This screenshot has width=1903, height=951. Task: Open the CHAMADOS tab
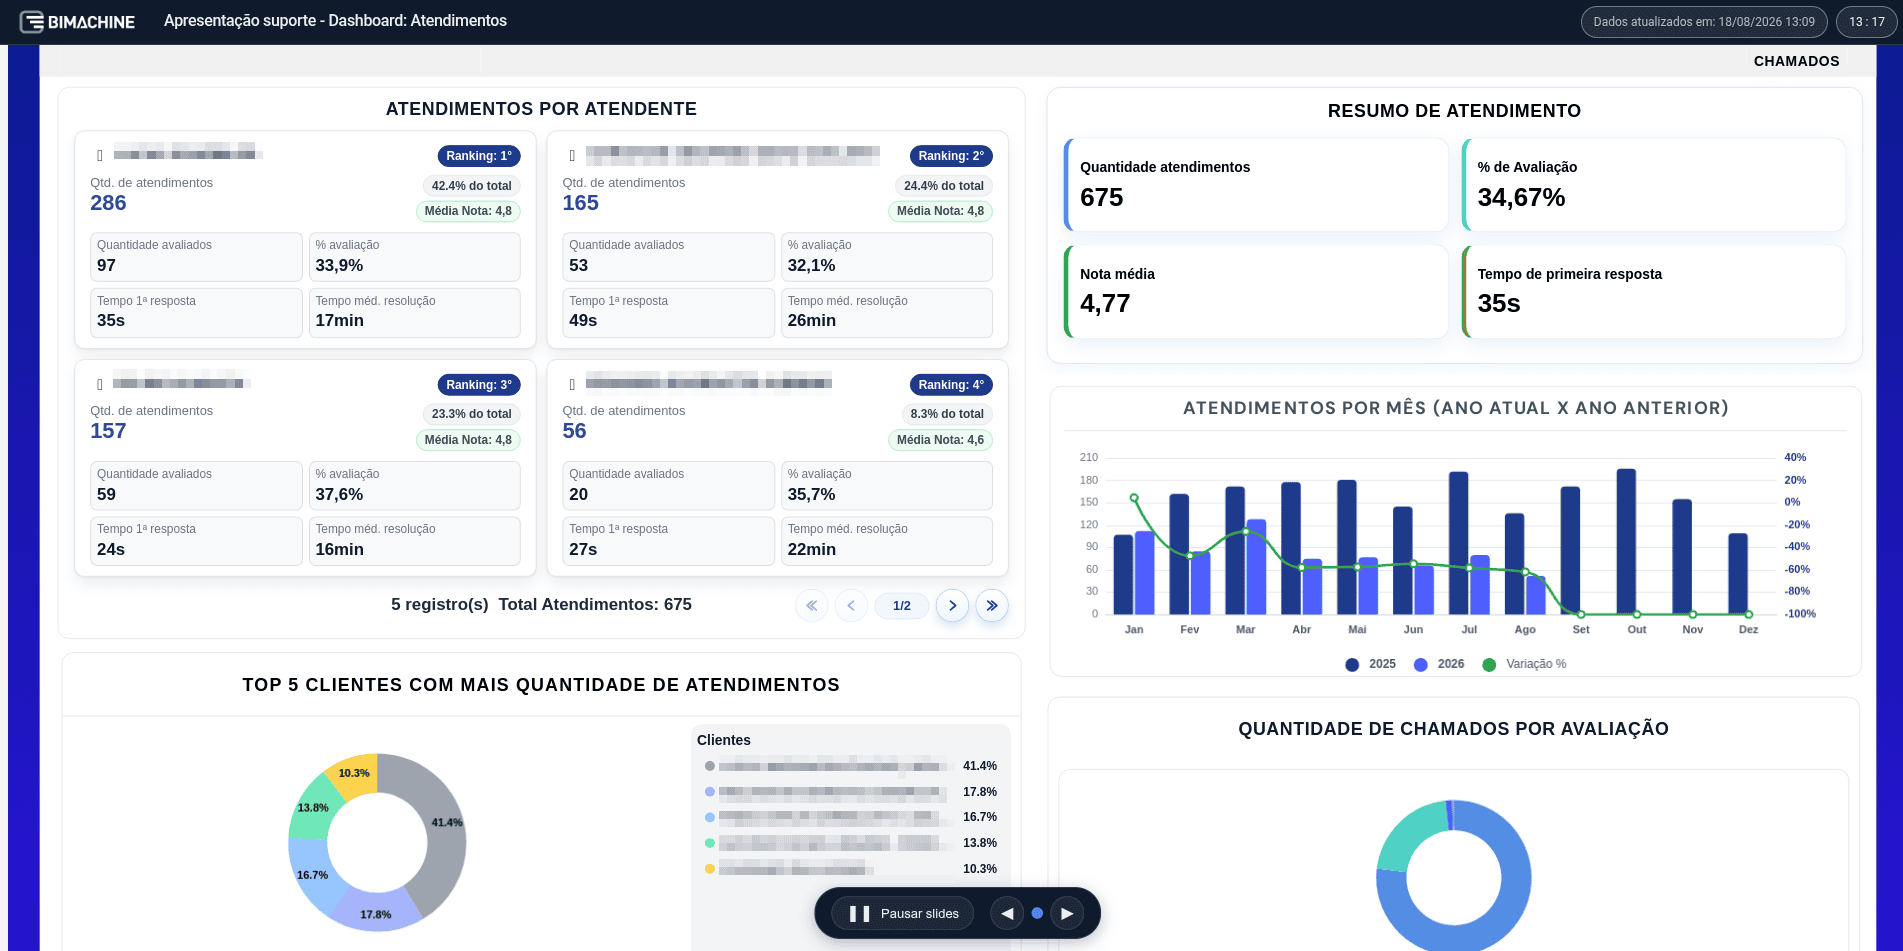pos(1796,61)
